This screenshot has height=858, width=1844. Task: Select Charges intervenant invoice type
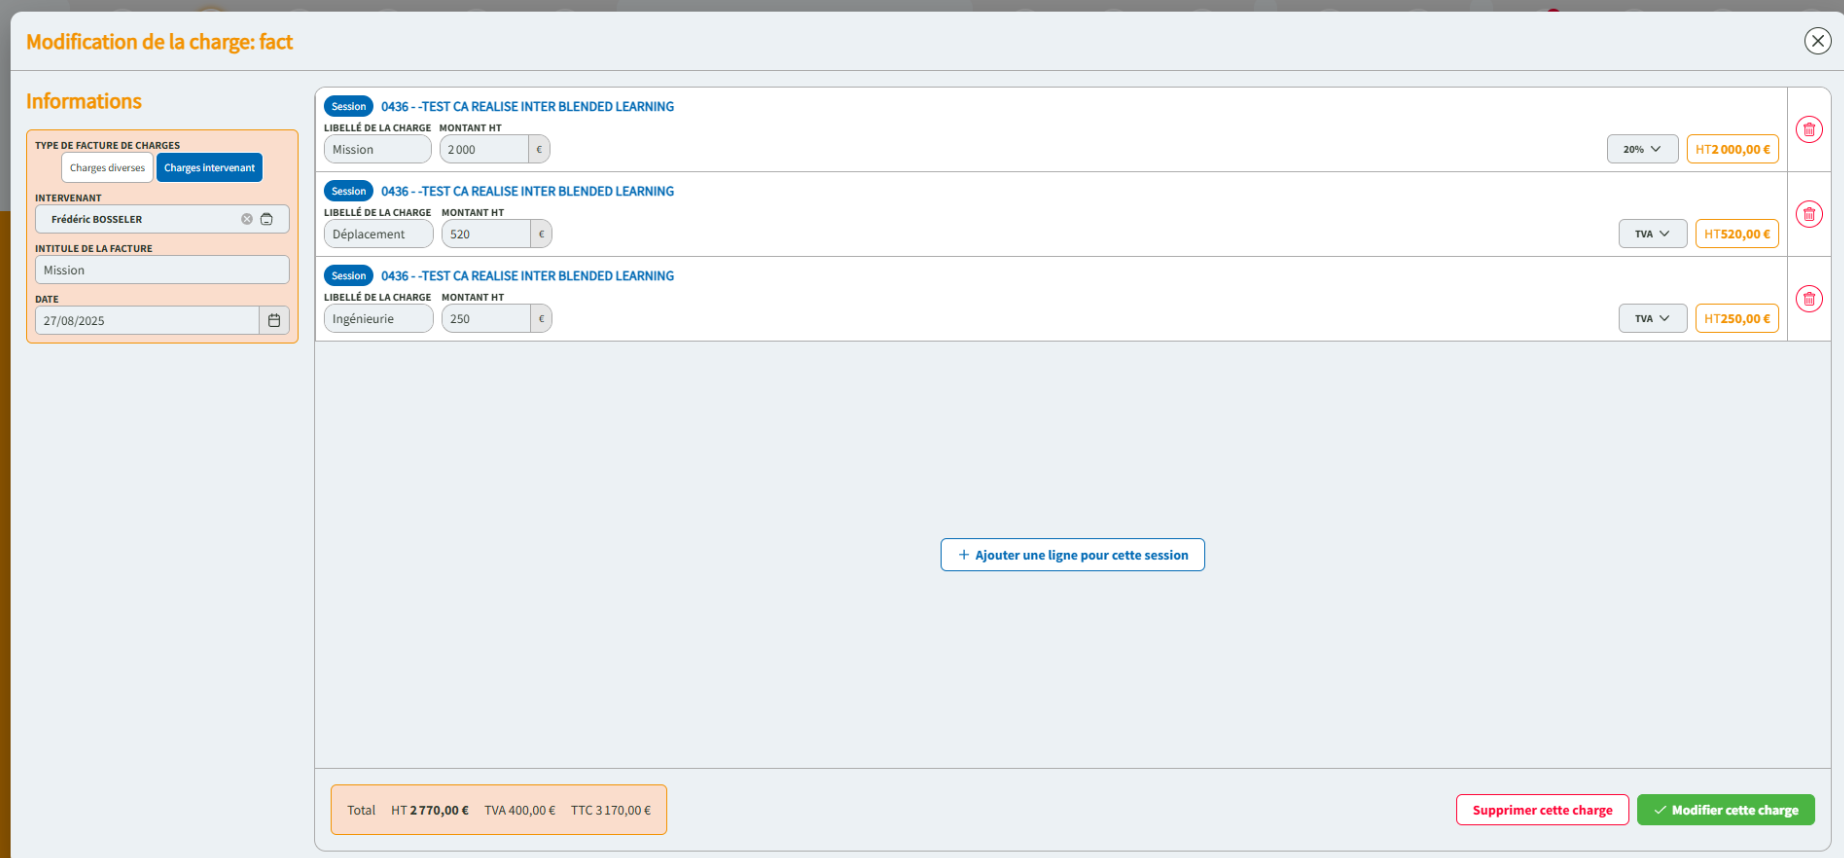pyautogui.click(x=209, y=168)
